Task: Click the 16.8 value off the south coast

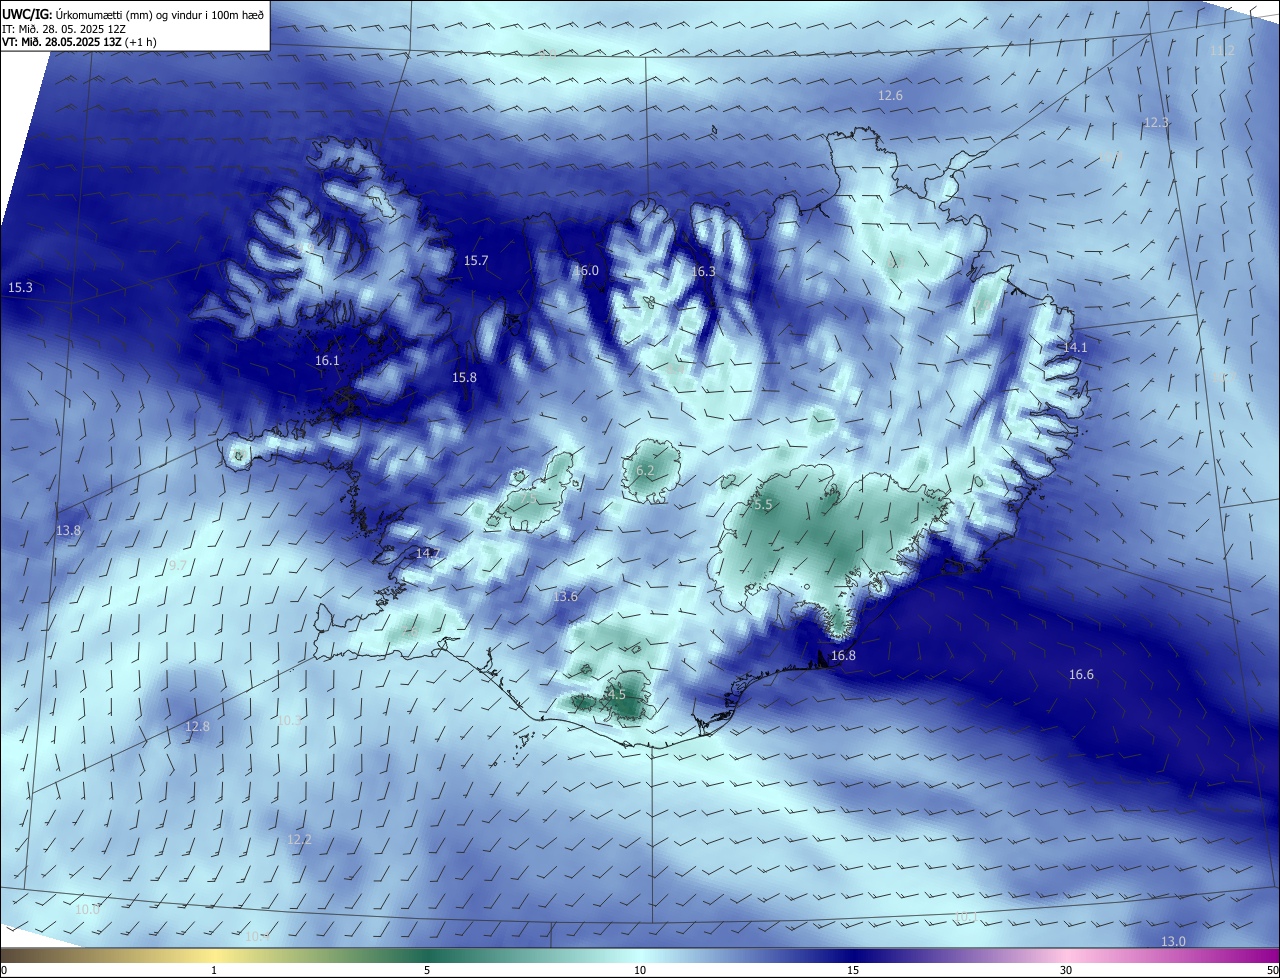Action: click(x=843, y=656)
